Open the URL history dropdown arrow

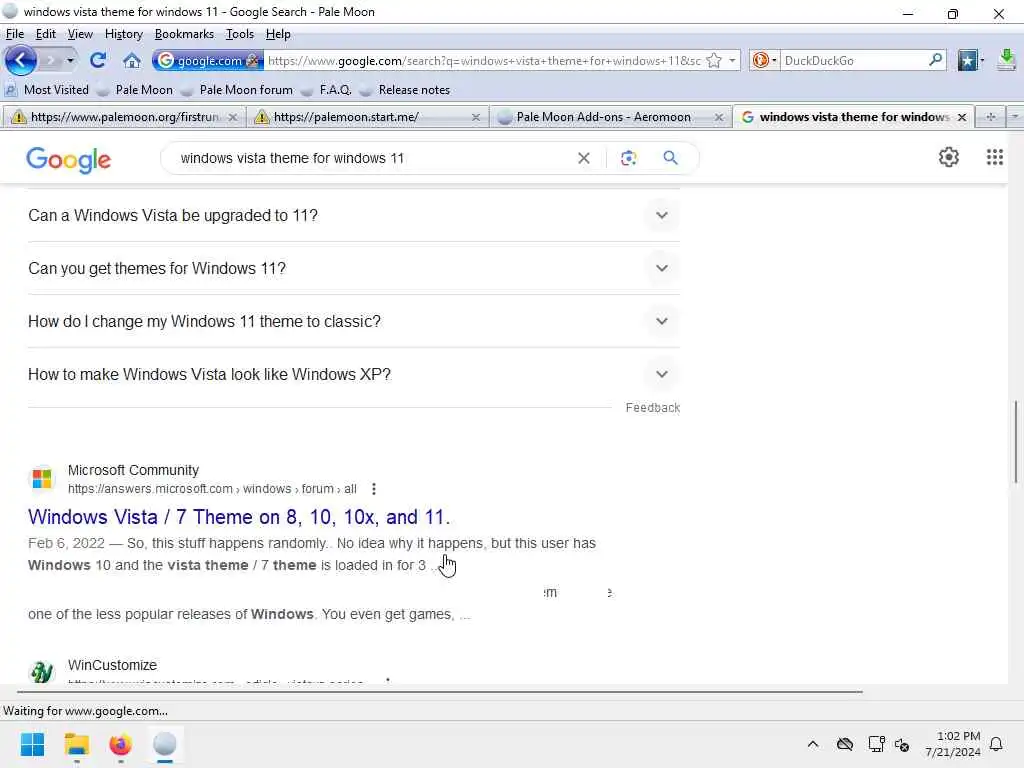pos(732,61)
